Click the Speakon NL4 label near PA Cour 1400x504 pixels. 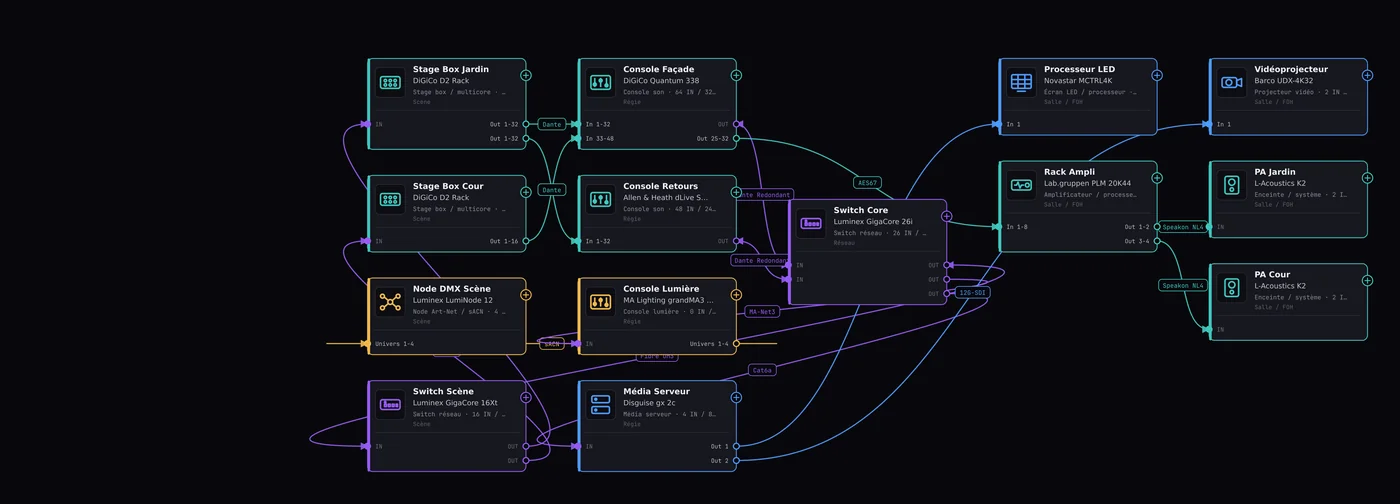[1184, 285]
